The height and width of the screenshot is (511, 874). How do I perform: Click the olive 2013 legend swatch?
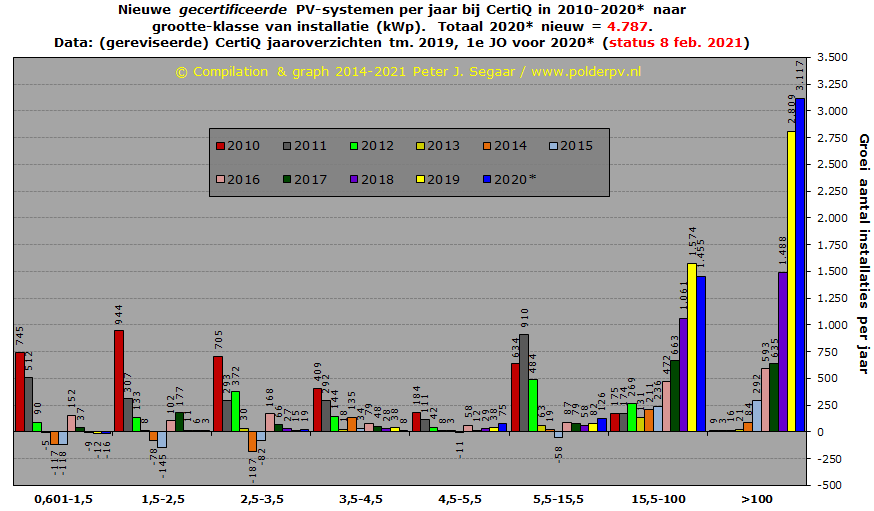420,146
